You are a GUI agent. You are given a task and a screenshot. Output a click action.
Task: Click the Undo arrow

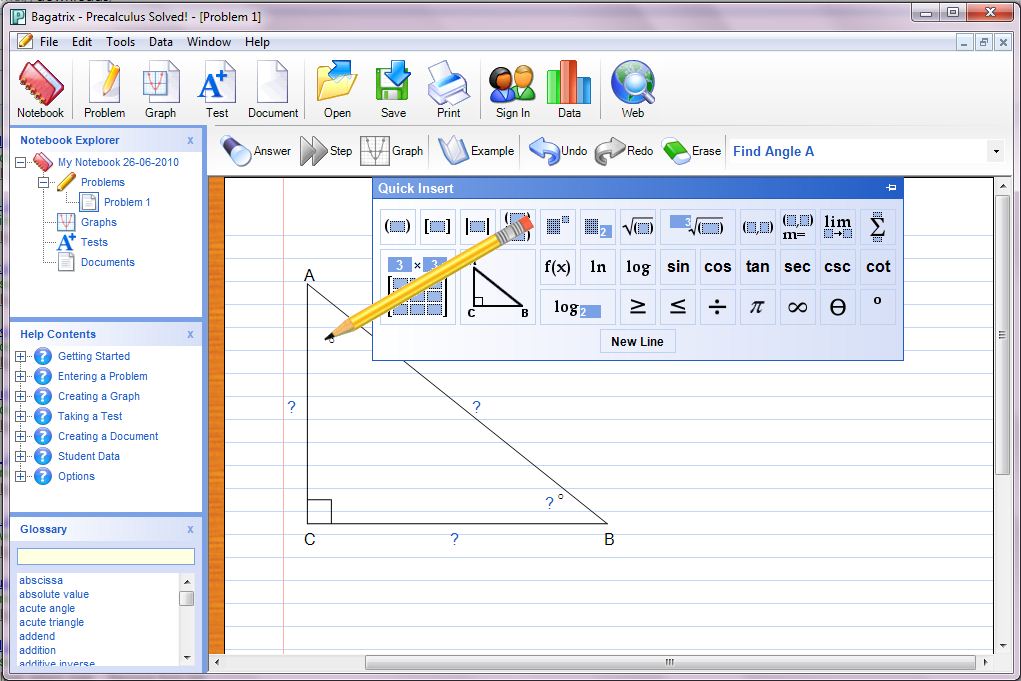tap(558, 151)
